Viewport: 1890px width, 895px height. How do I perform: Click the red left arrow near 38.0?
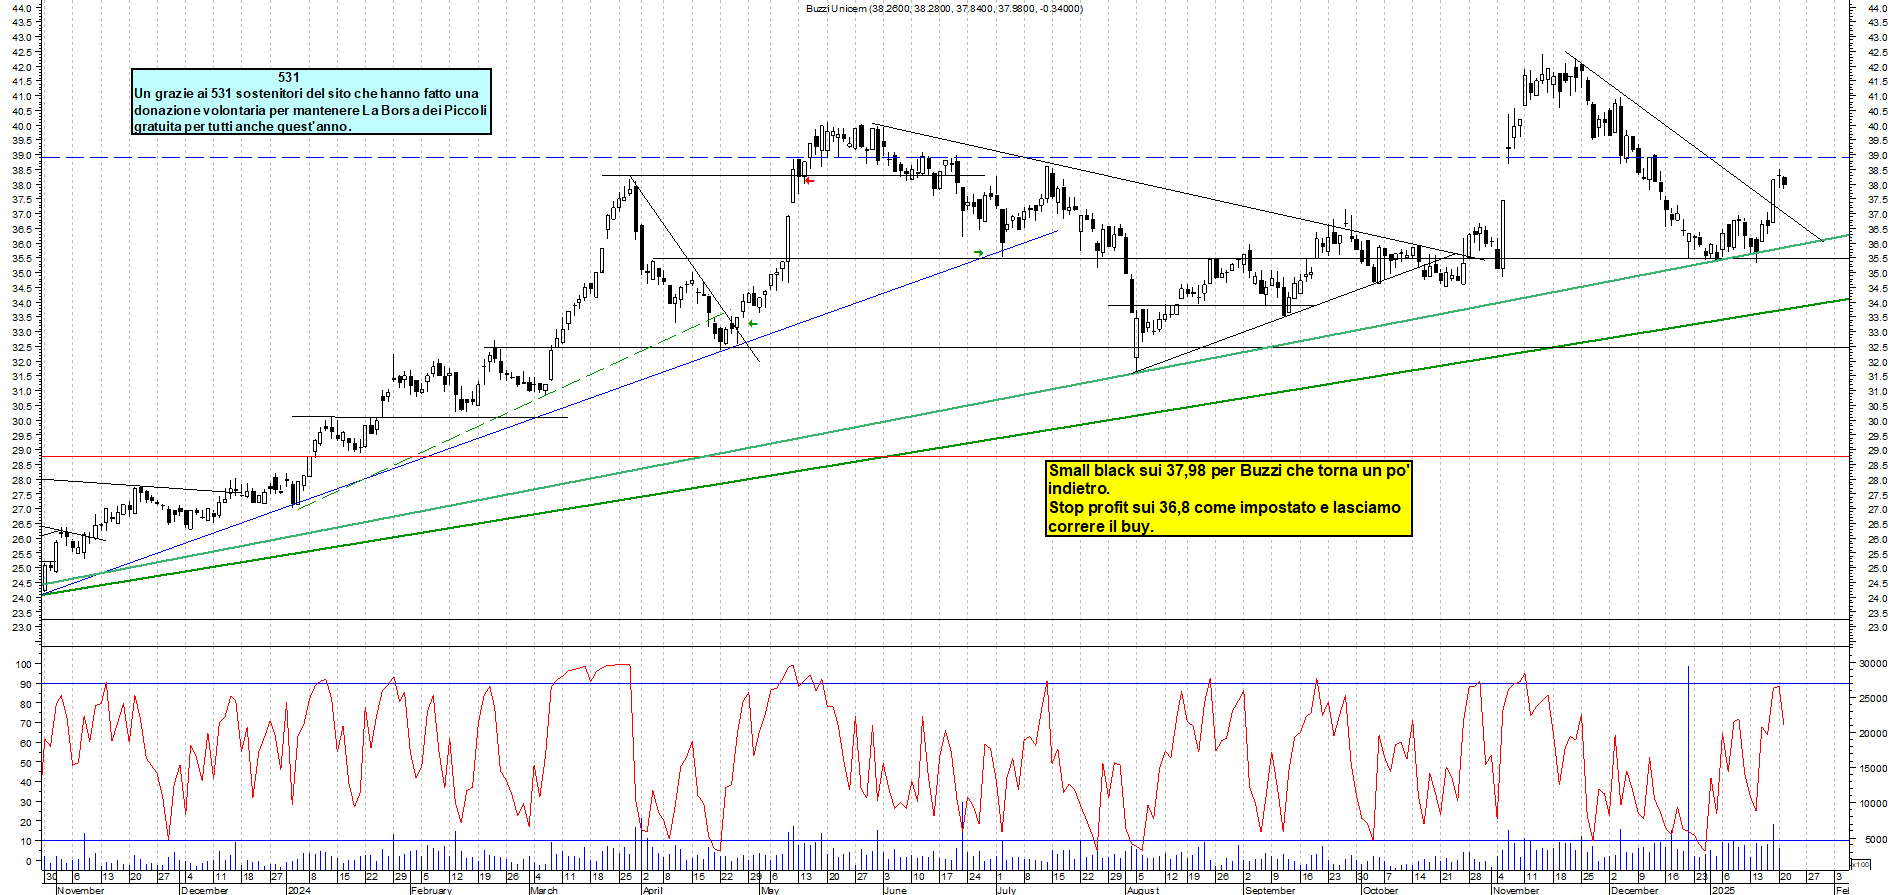point(810,181)
